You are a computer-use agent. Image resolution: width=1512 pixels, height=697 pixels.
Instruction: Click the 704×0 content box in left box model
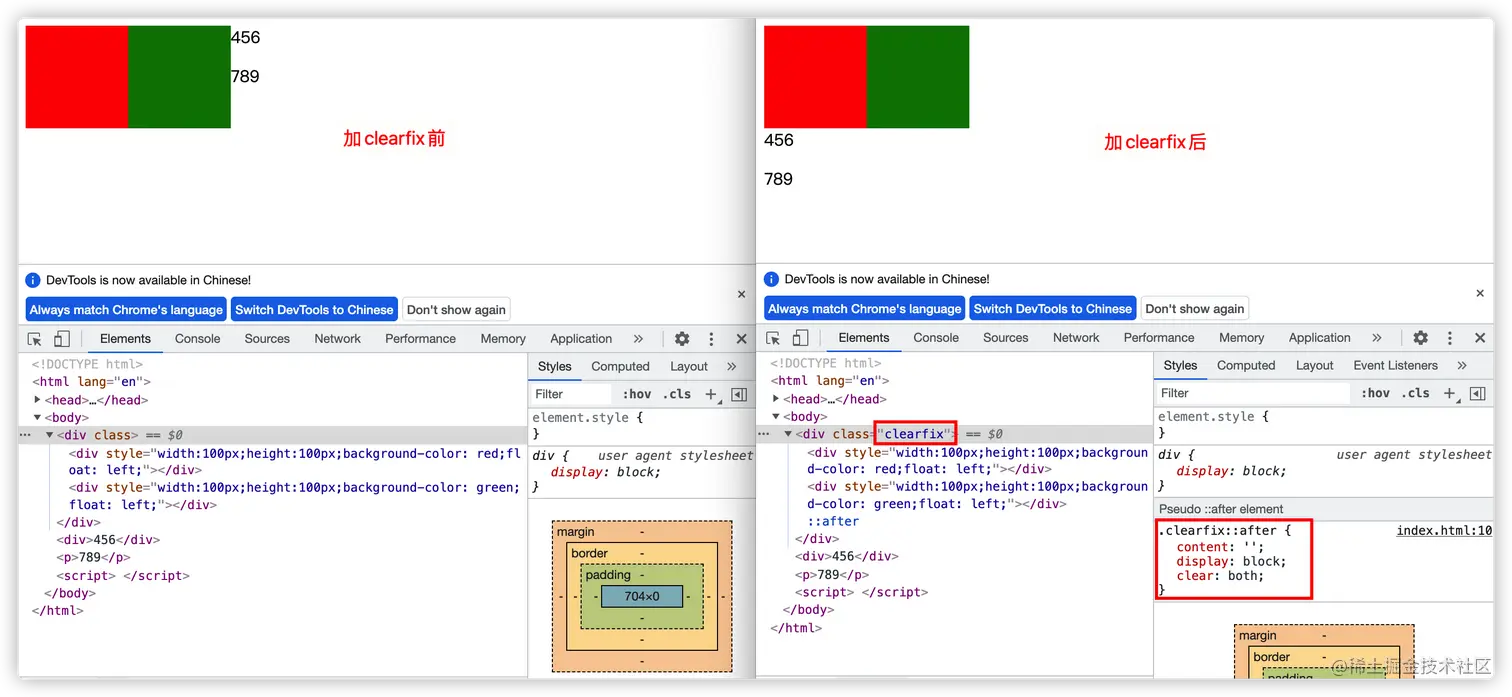click(x=642, y=597)
